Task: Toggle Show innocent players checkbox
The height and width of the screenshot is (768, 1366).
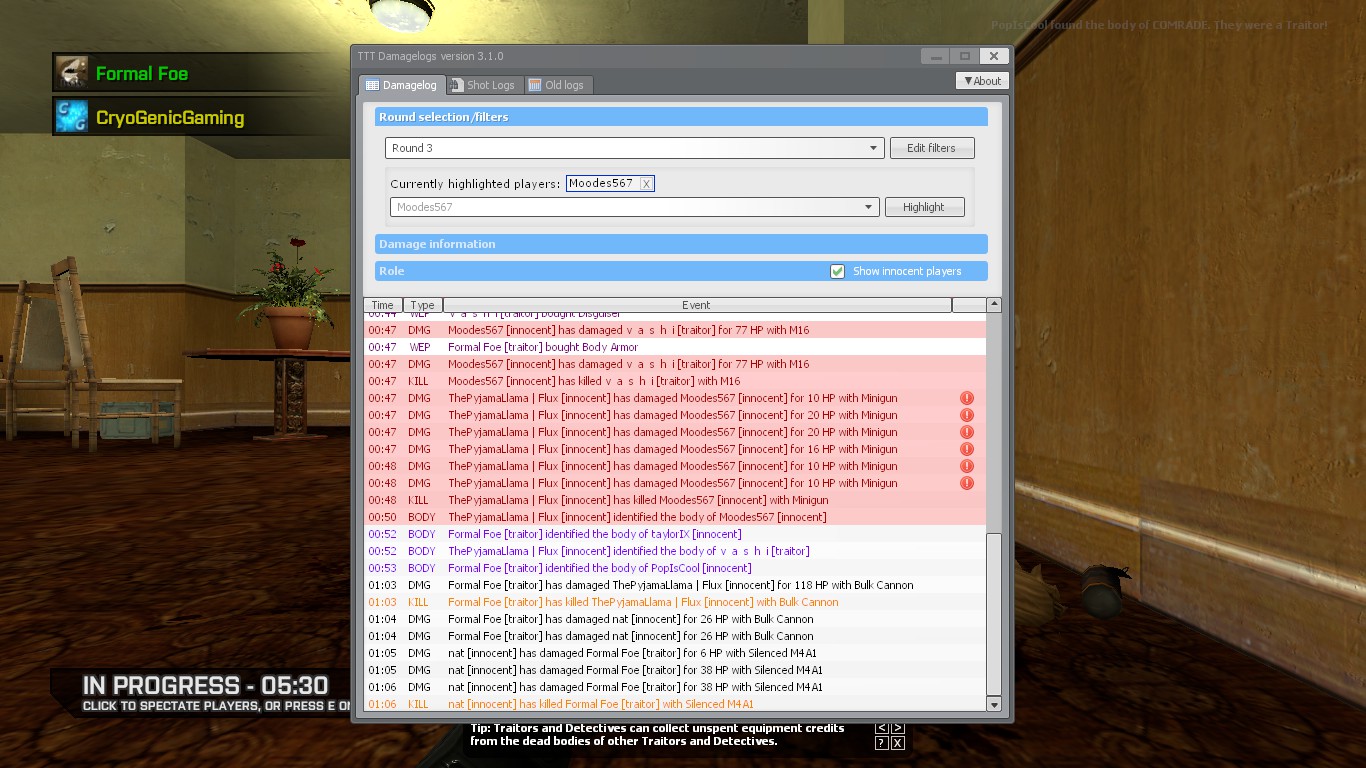Action: 837,271
